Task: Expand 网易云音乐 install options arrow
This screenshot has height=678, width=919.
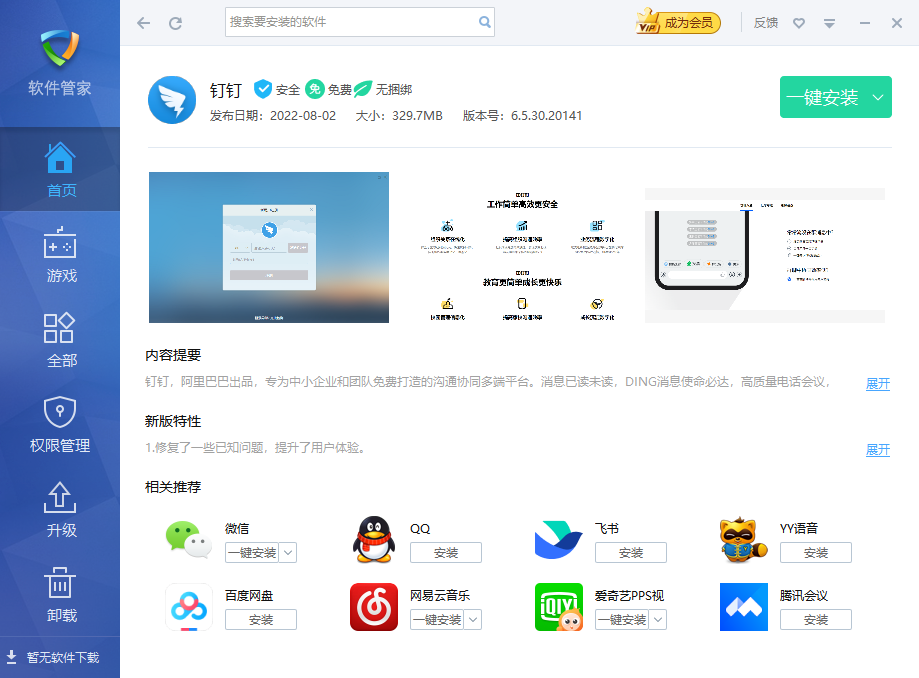Action: pos(473,619)
